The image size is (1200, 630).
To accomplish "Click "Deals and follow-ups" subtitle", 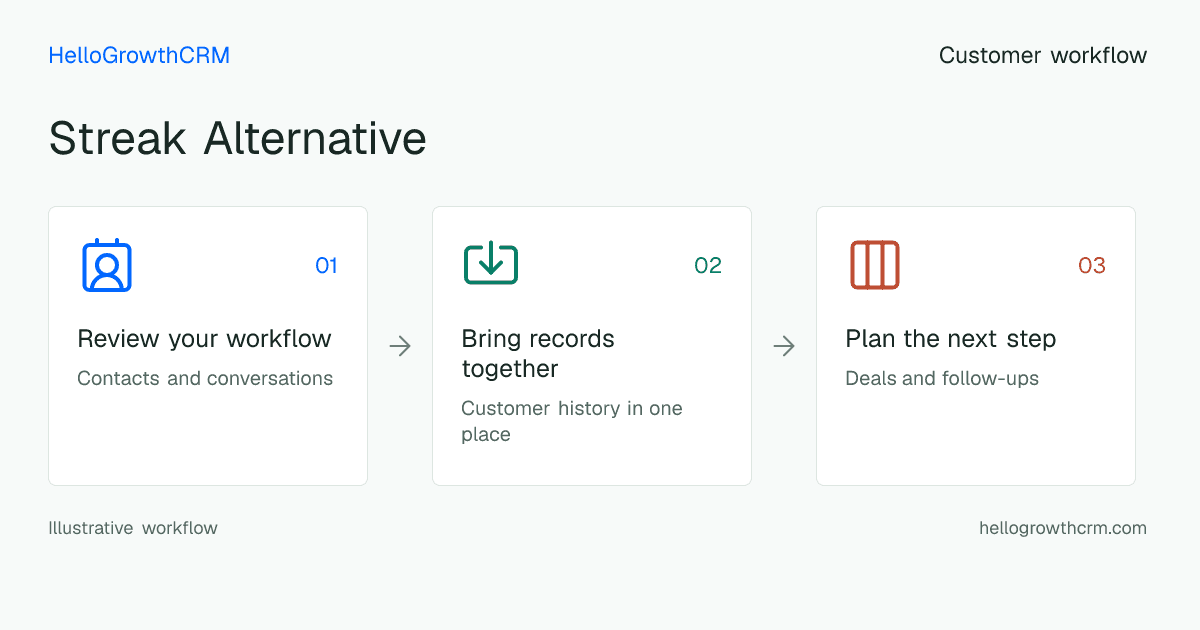I will (x=942, y=379).
